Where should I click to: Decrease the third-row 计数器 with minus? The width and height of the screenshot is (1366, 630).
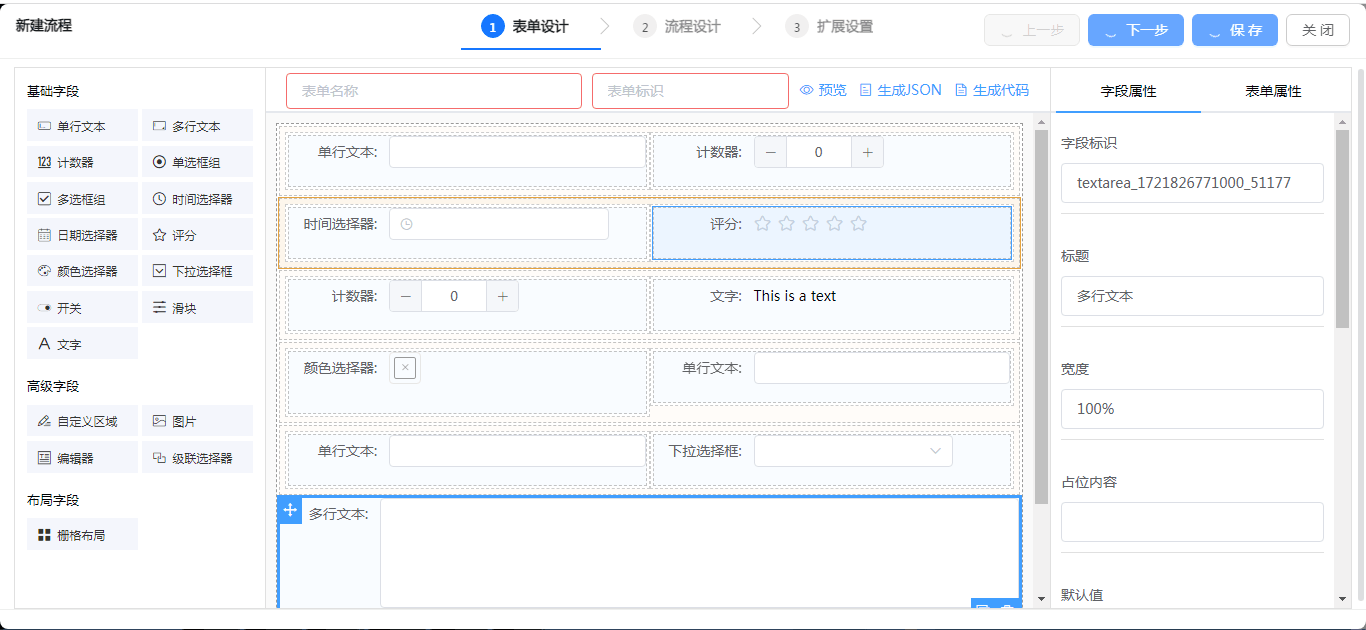coord(405,296)
